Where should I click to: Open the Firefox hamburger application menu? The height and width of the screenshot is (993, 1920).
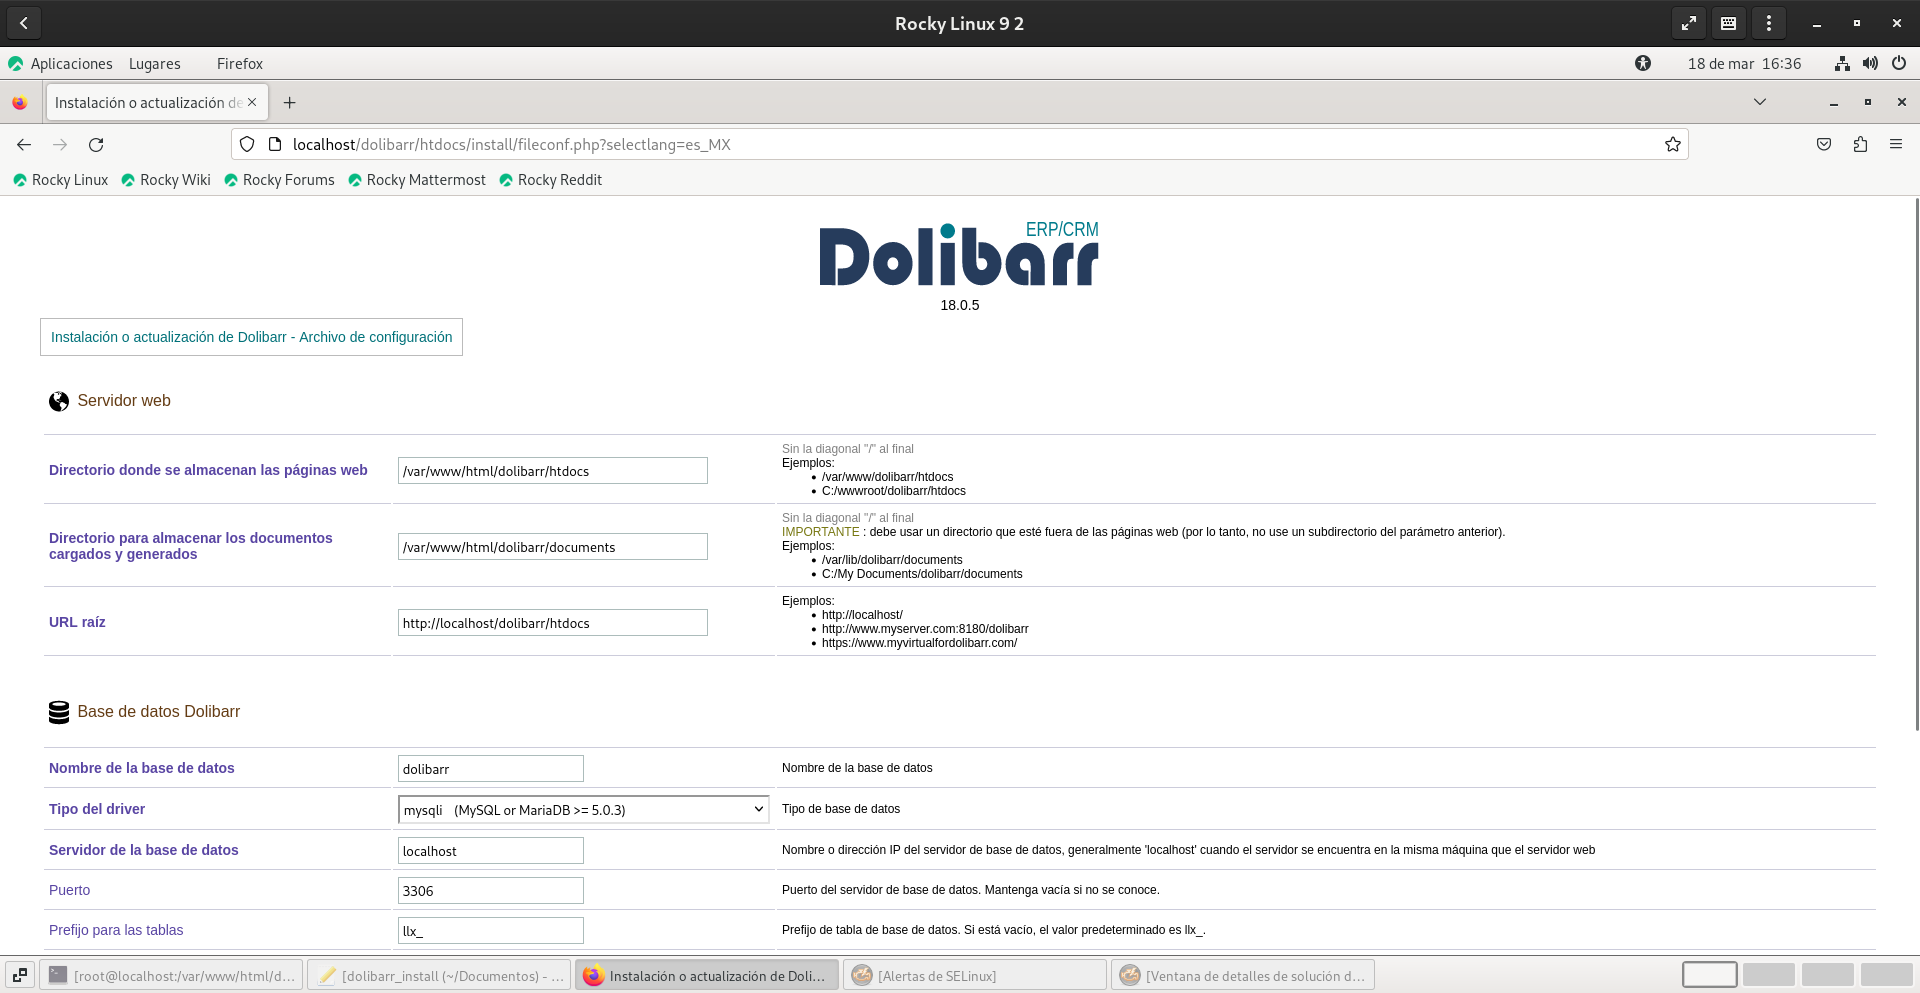coord(1895,145)
